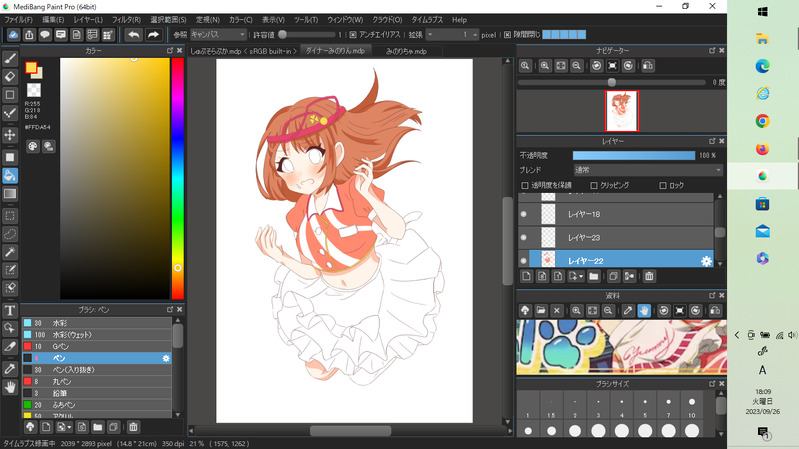Open the キャンバス reference dropdown
Image resolution: width=799 pixels, height=449 pixels.
218,35
